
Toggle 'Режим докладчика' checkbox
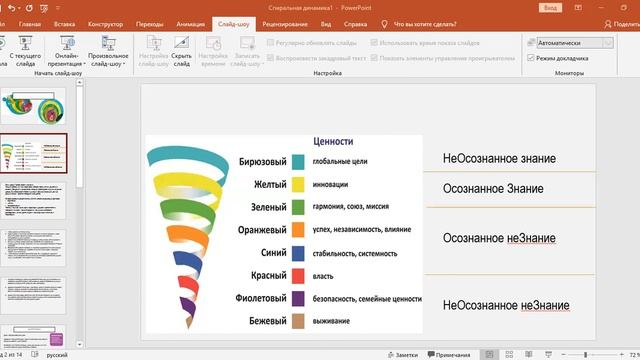pyautogui.click(x=531, y=58)
